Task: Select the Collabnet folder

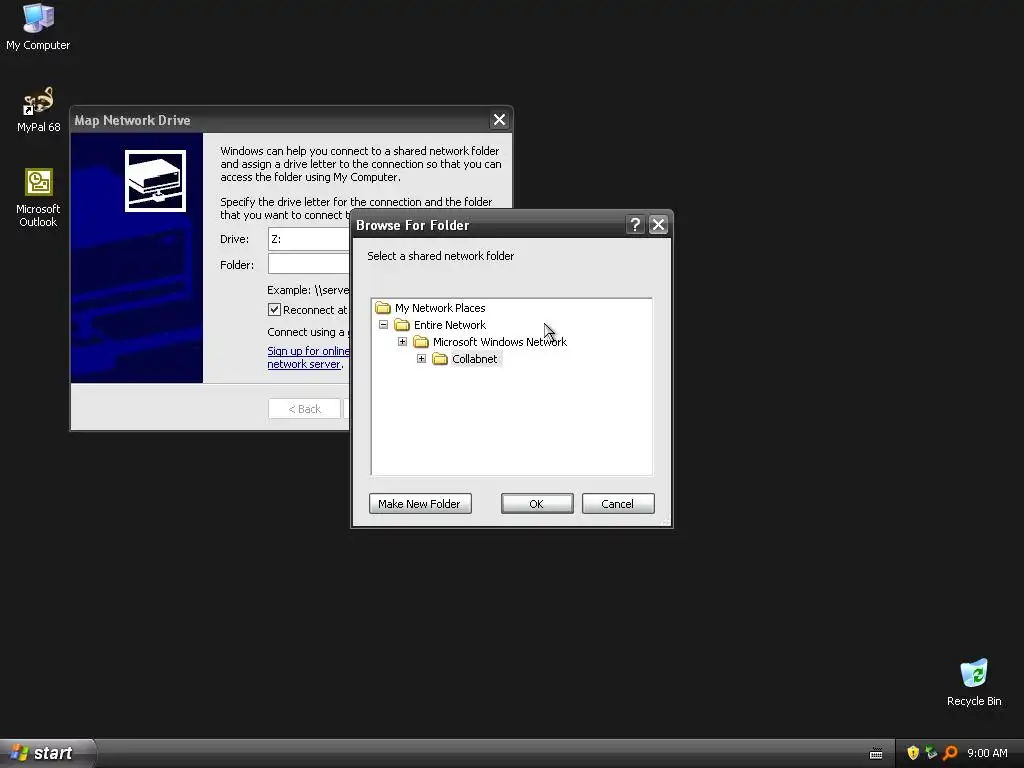Action: (475, 359)
